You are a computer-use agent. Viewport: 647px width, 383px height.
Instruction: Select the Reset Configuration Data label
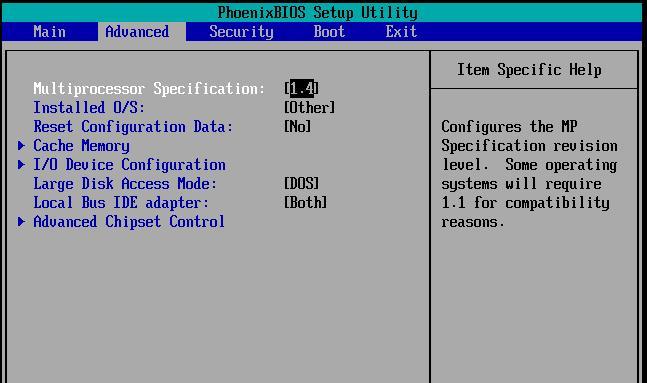(133, 126)
